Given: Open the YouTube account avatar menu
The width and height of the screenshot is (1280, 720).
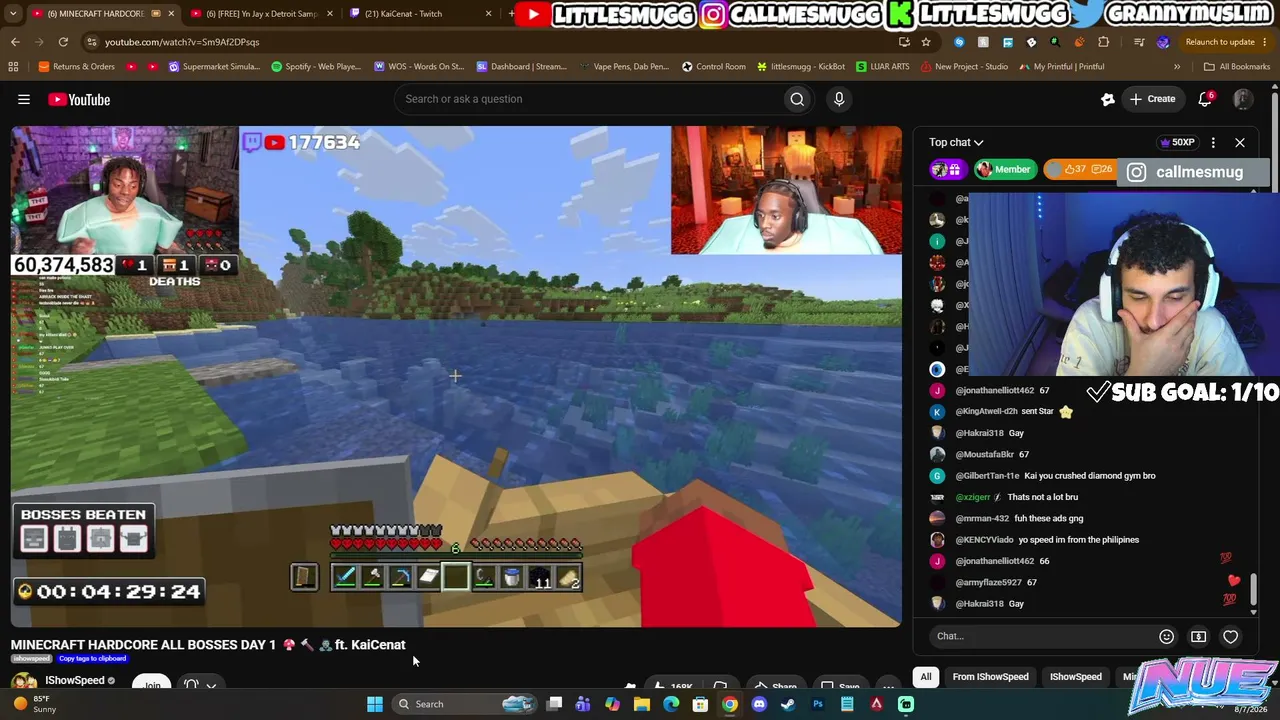Looking at the screenshot, I should (1243, 99).
